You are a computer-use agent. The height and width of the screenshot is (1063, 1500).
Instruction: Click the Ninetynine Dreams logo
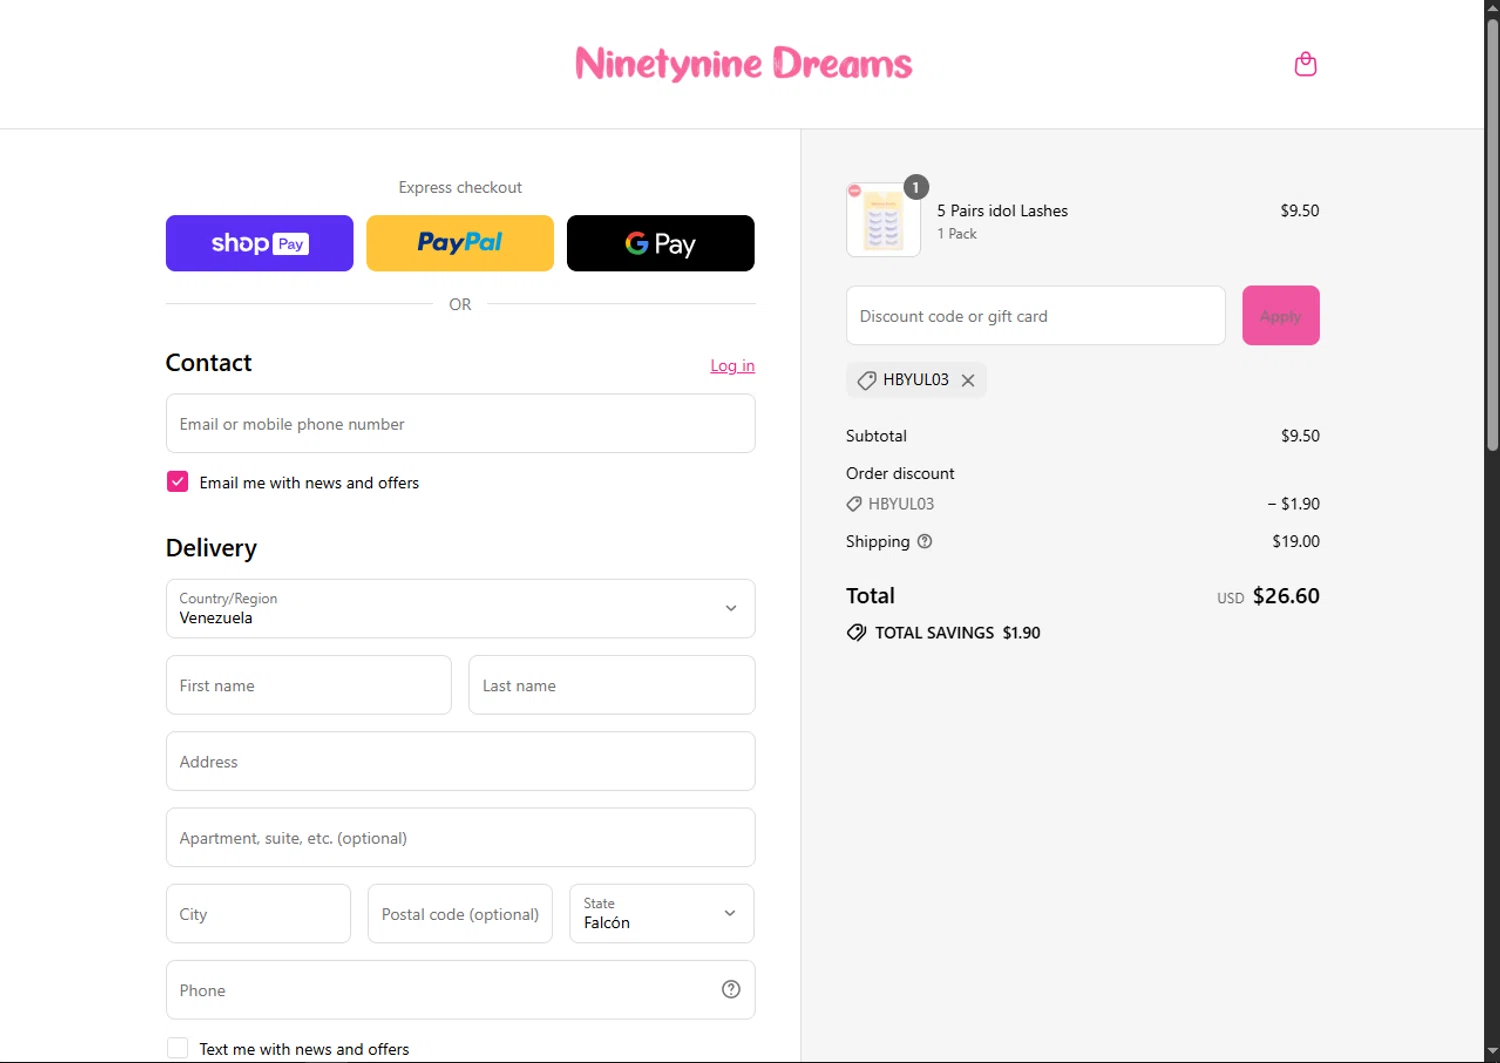(x=743, y=64)
